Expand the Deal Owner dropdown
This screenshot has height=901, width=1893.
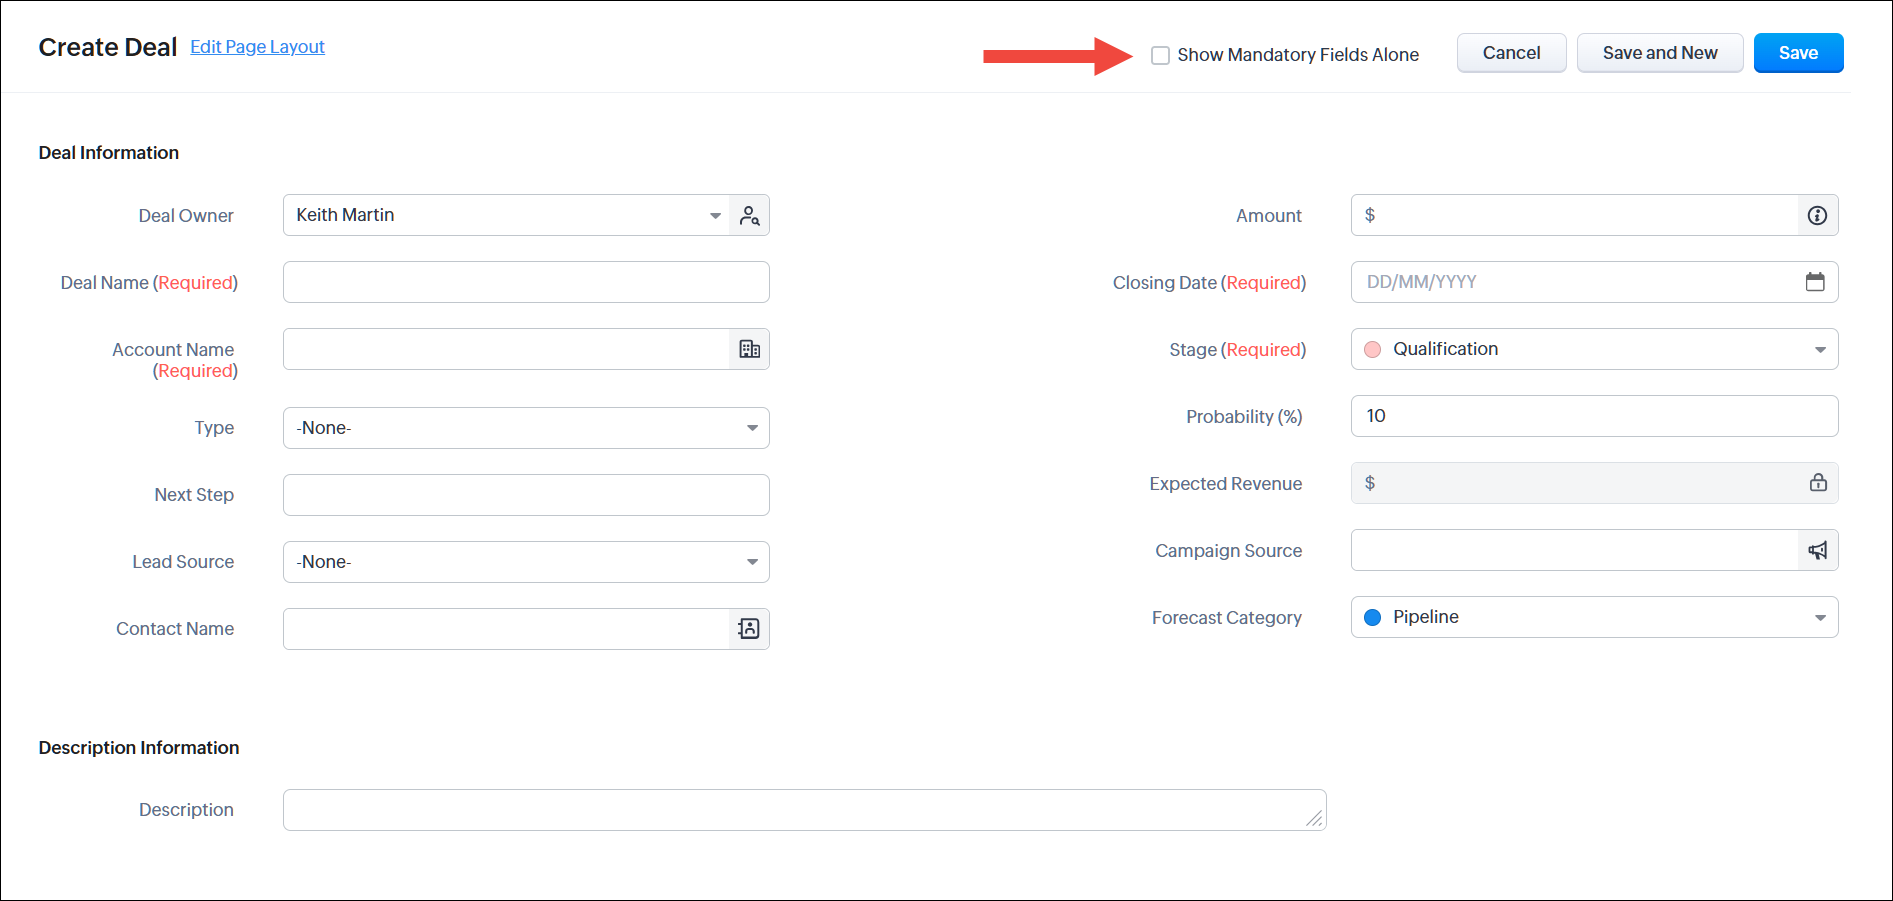(714, 214)
